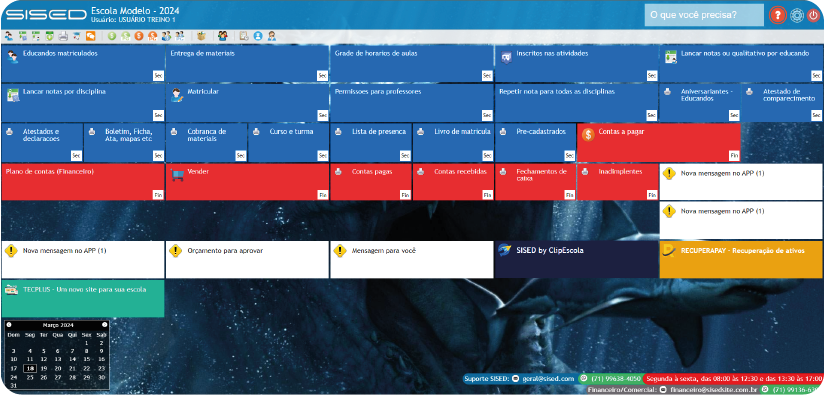This screenshot has width=824, height=395.
Task: Click the printer icon in the toolbar
Action: (x=63, y=36)
